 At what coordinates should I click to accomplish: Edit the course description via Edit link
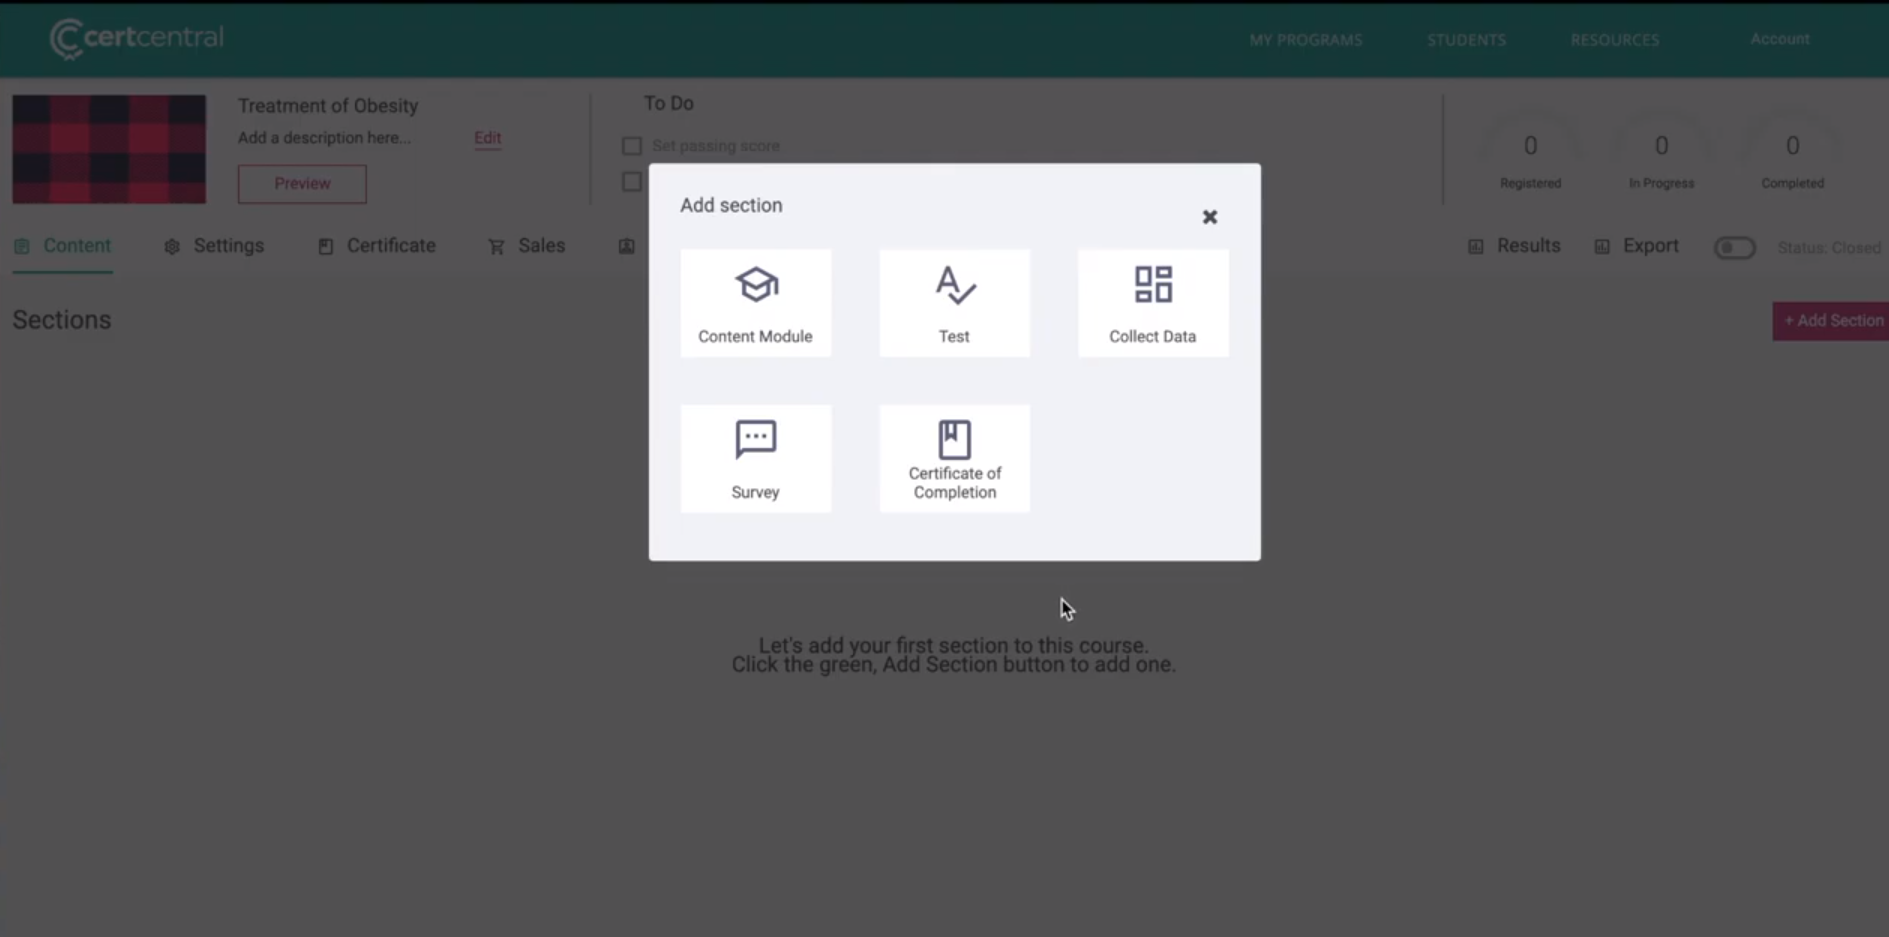pos(487,138)
